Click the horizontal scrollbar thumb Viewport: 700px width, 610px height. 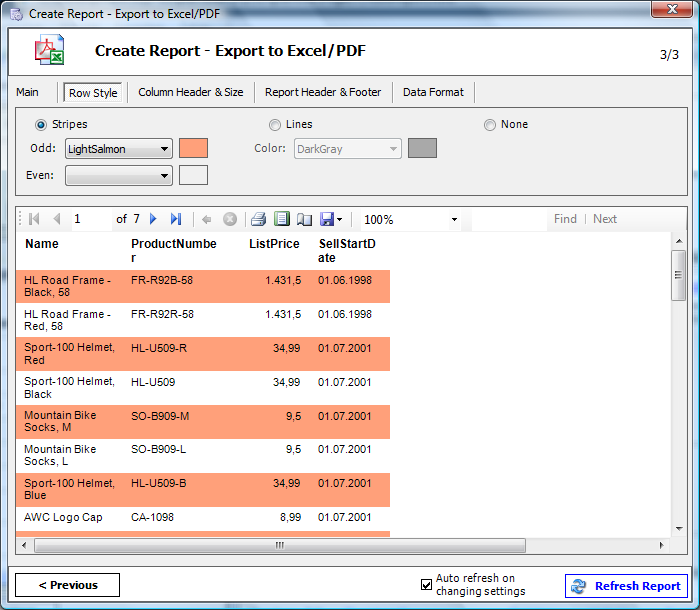280,545
